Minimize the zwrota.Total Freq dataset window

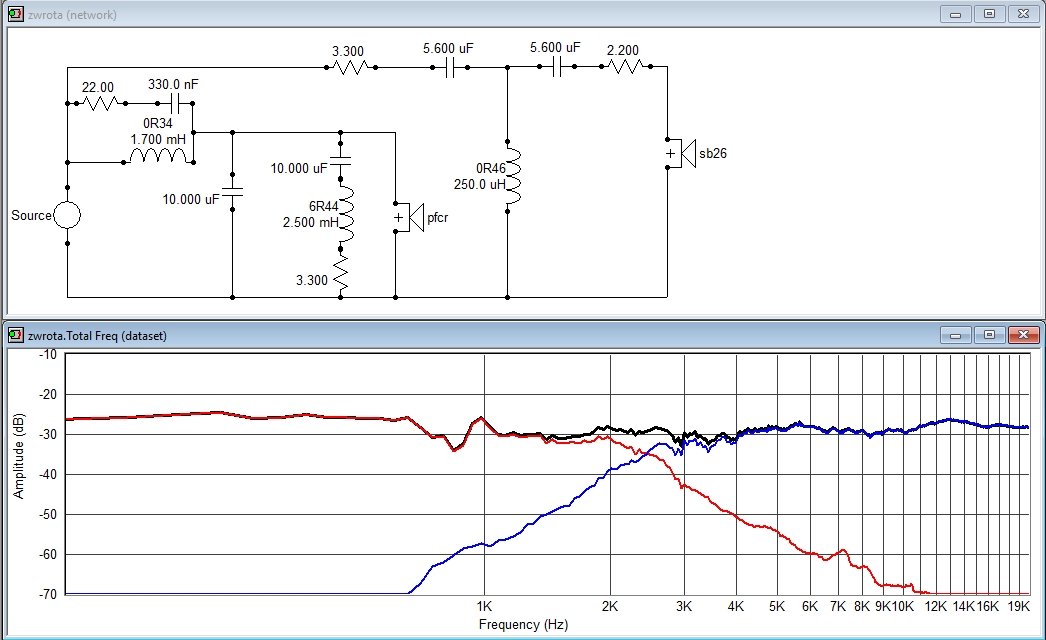click(x=955, y=334)
